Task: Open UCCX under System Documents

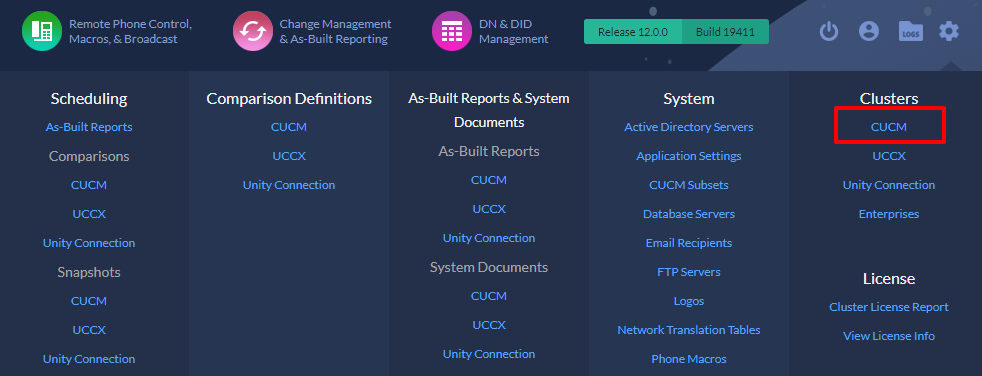Action: coord(488,325)
